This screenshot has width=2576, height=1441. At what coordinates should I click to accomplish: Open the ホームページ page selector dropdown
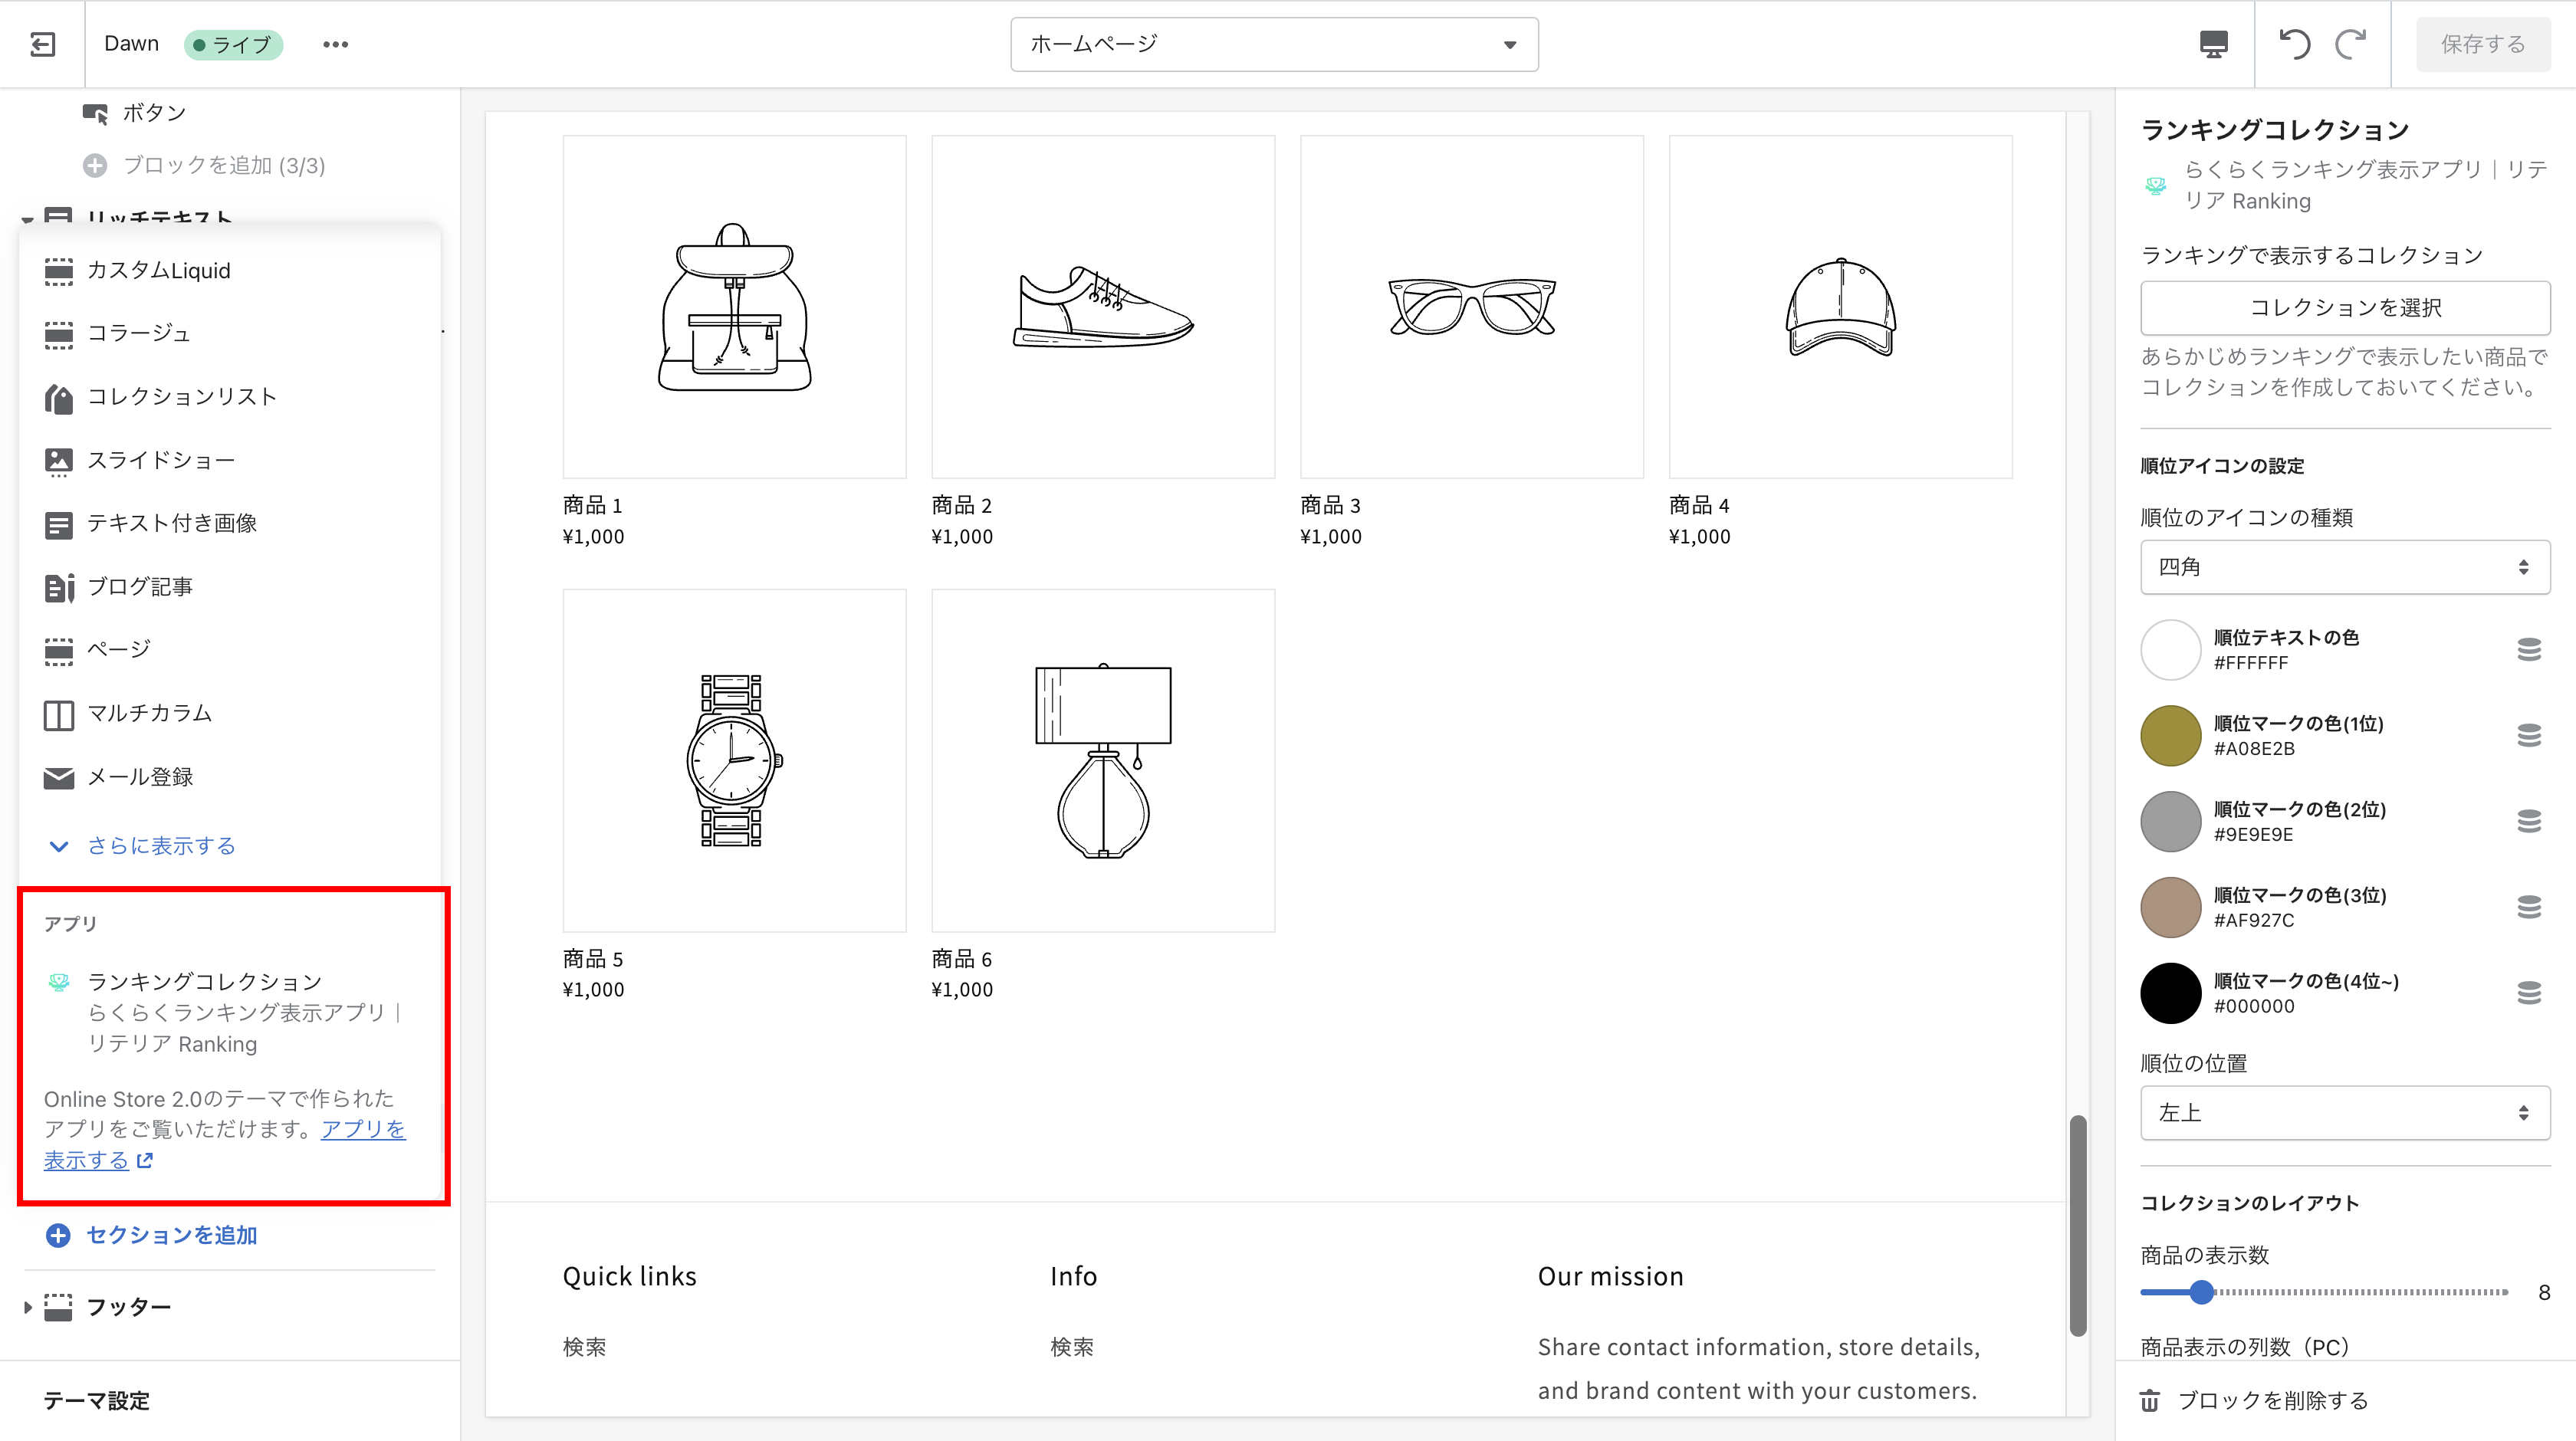1273,44
